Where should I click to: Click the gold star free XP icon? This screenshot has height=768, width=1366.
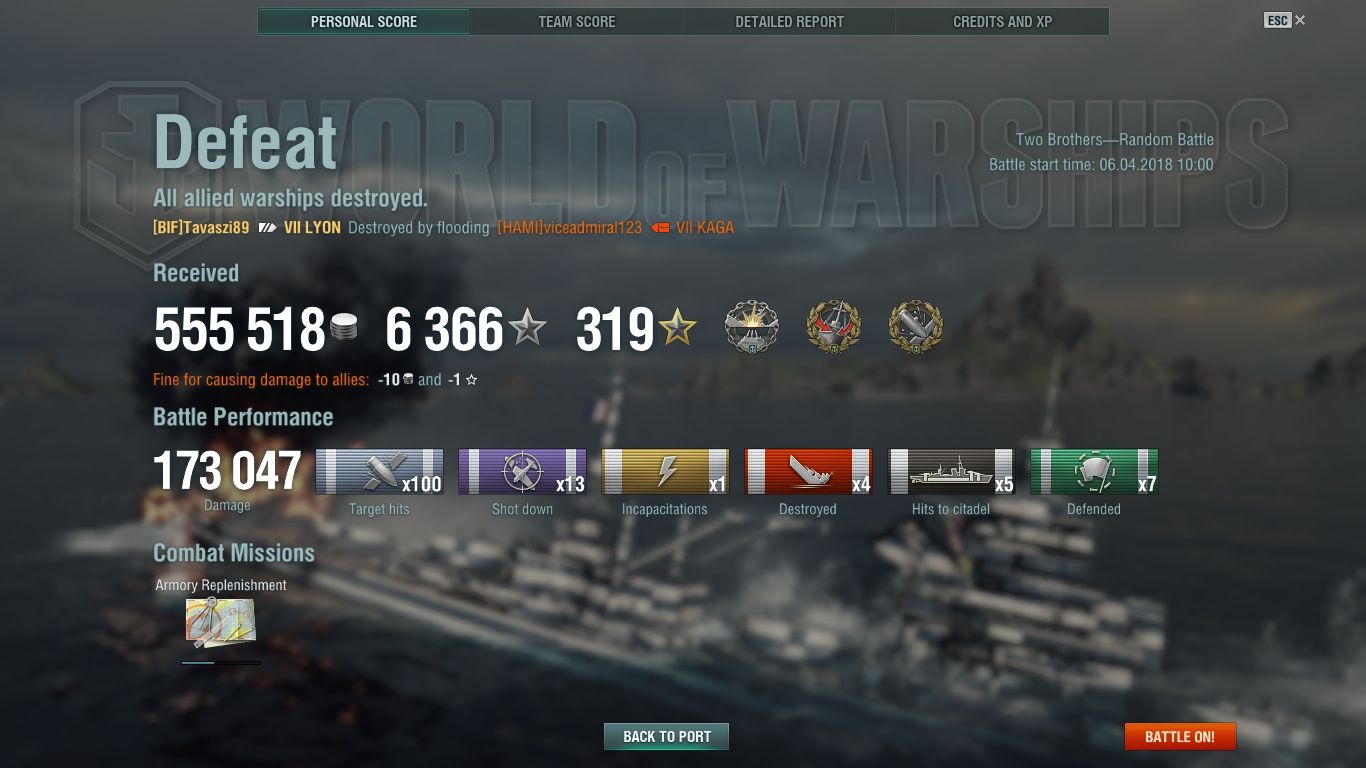[x=678, y=328]
